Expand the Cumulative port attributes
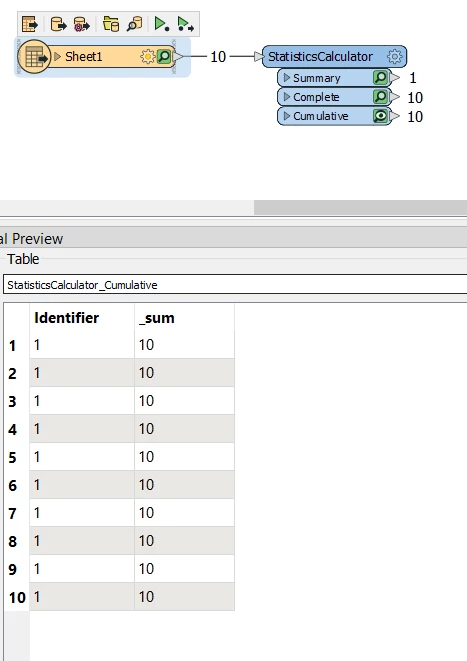Image resolution: width=467 pixels, height=661 pixels. [287, 116]
